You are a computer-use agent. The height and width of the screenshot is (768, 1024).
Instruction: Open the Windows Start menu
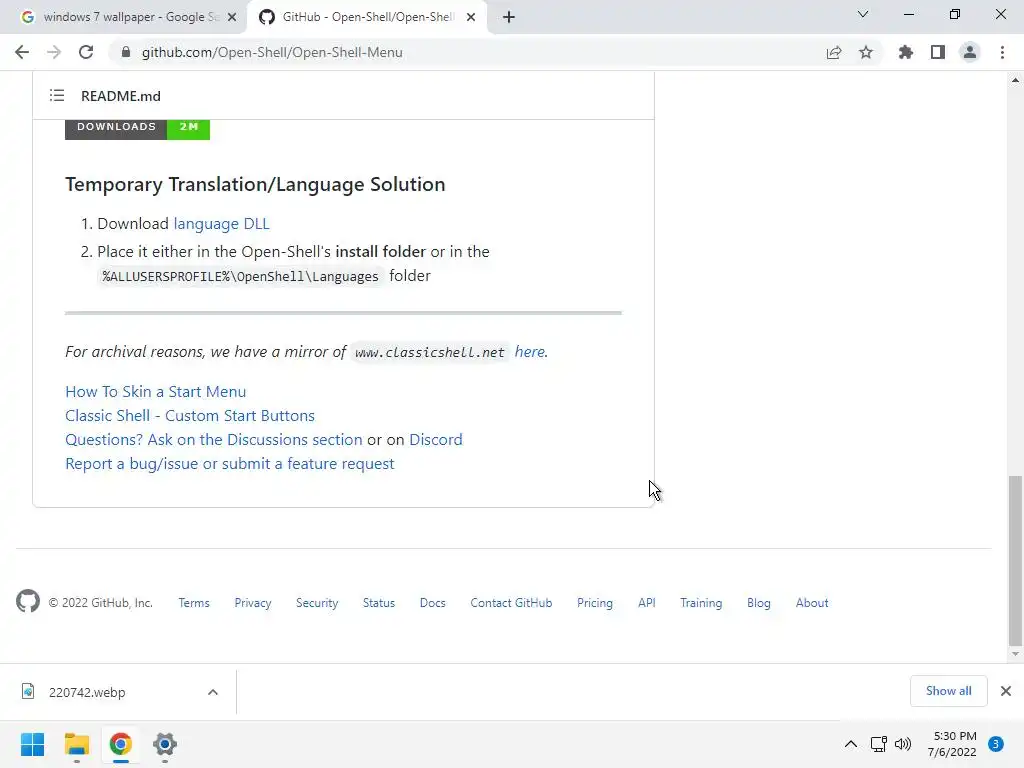point(32,744)
